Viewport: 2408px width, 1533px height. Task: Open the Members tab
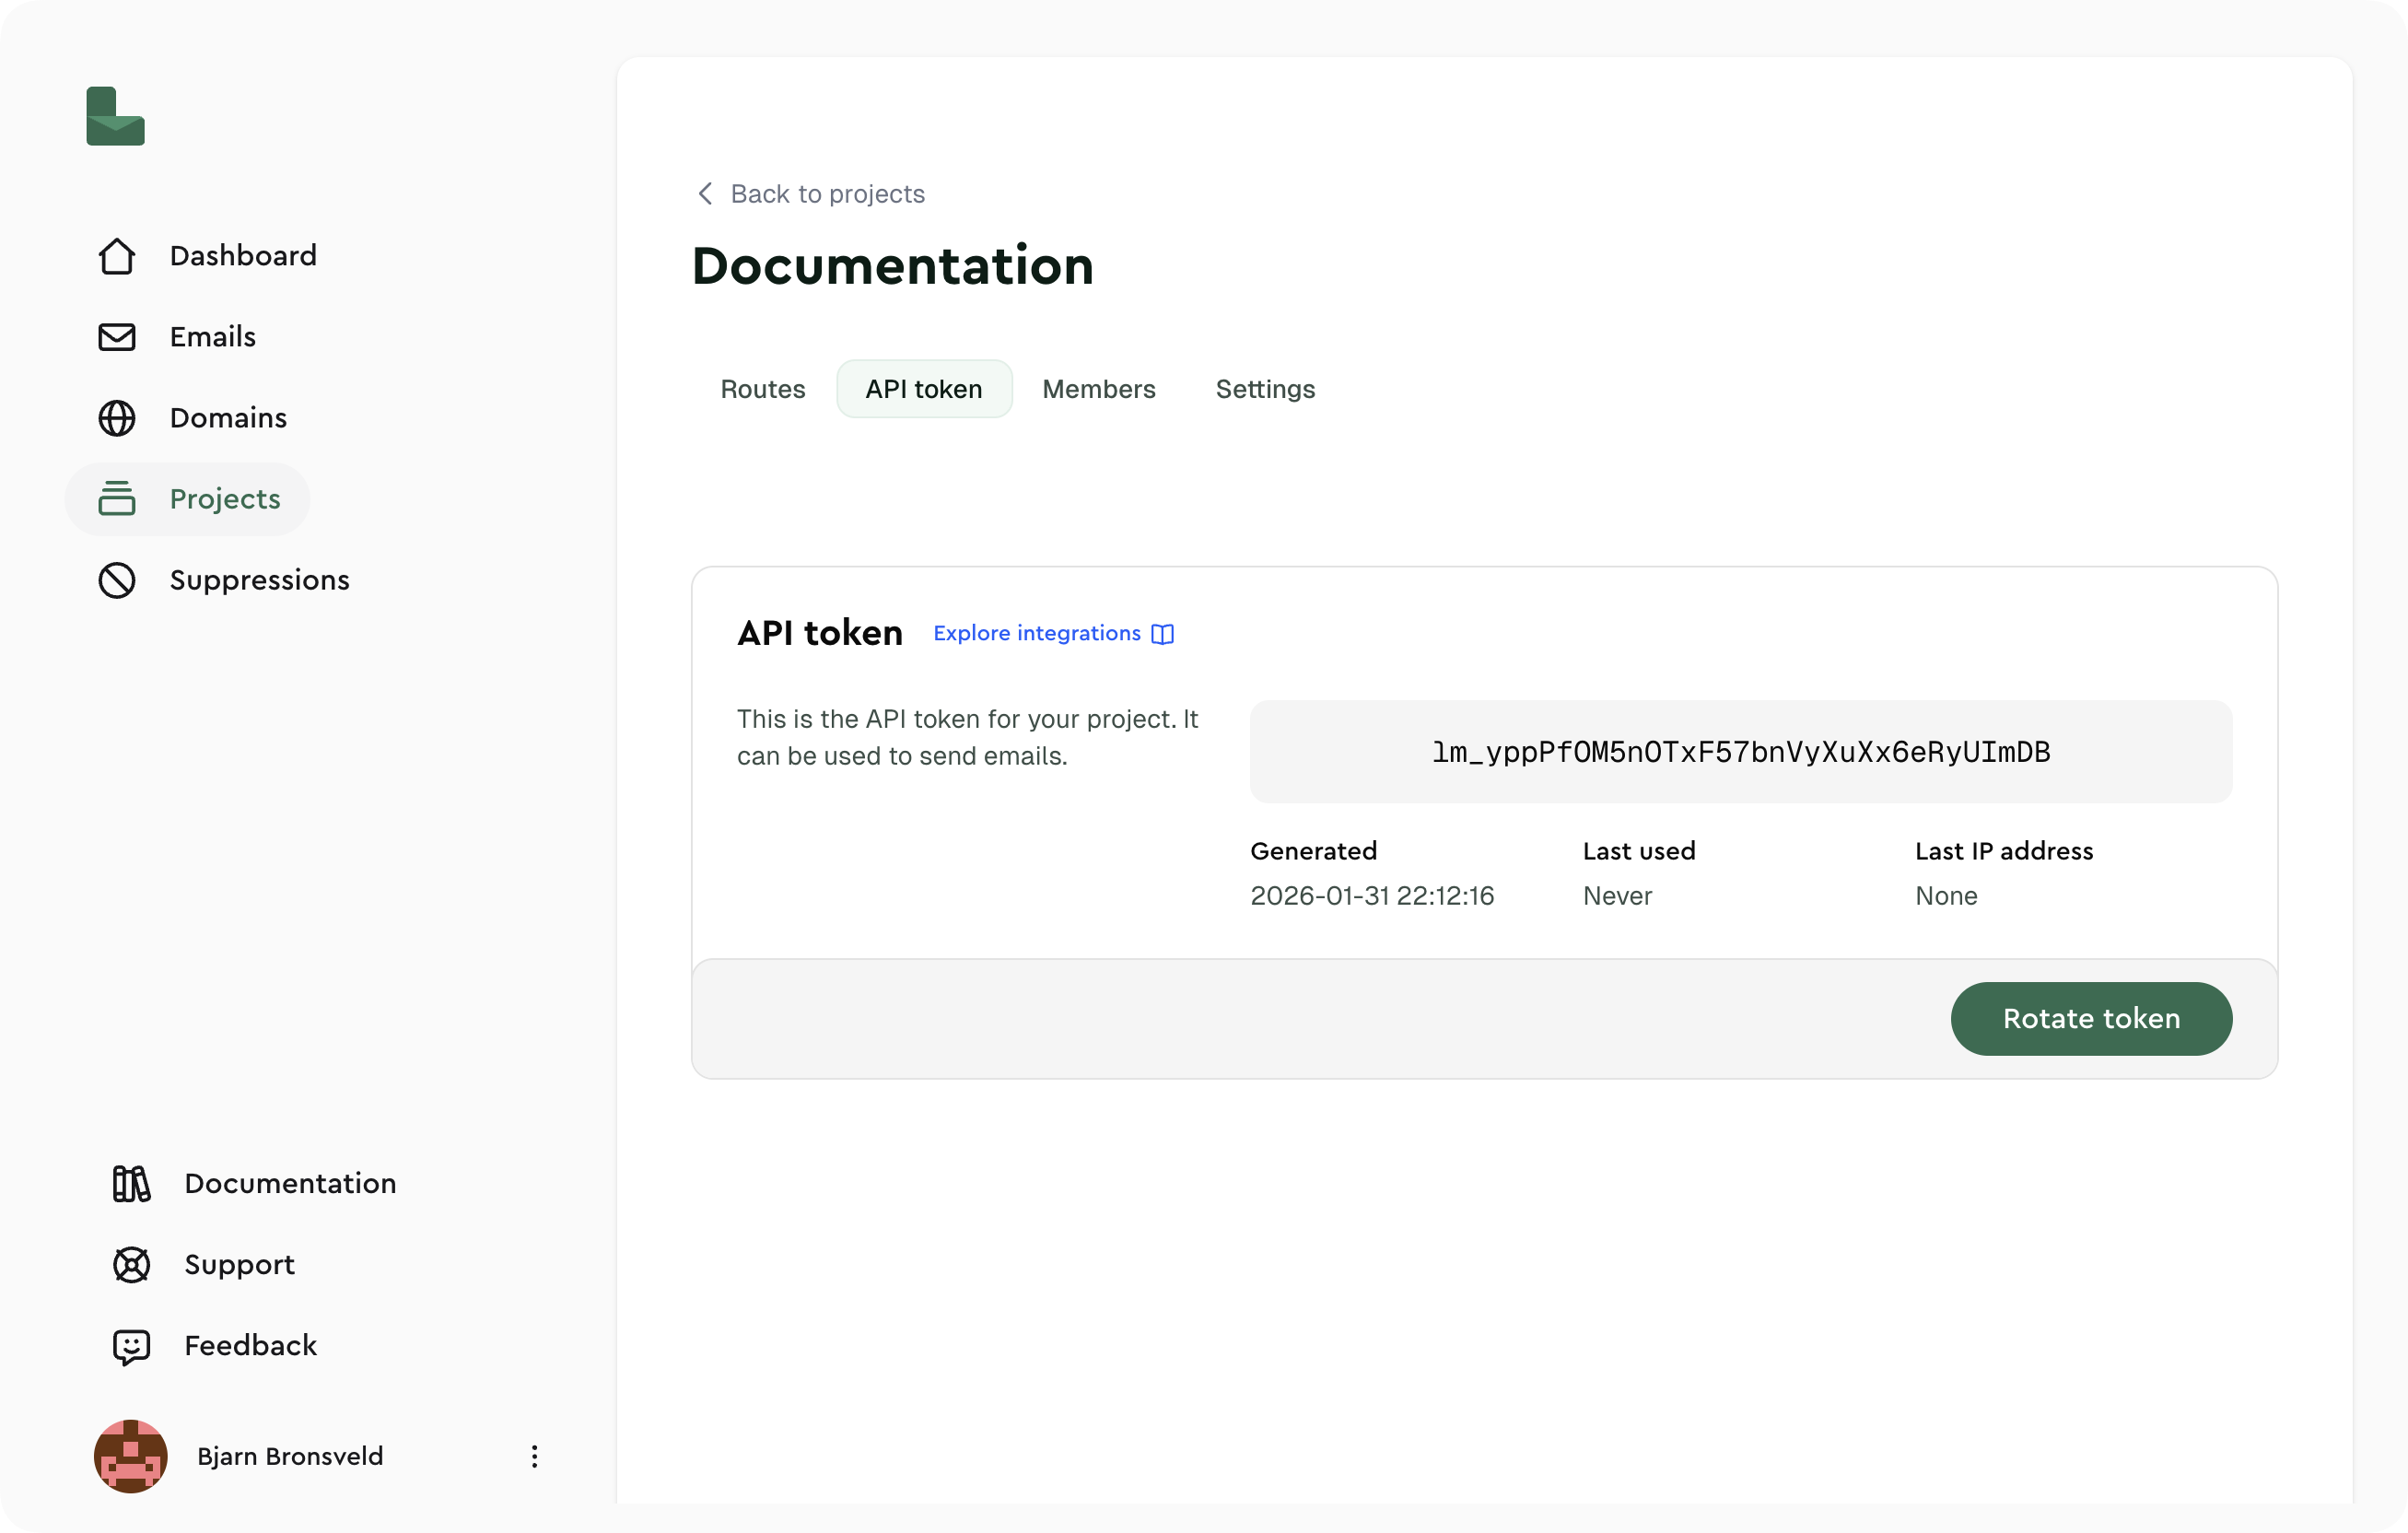pyautogui.click(x=1099, y=389)
